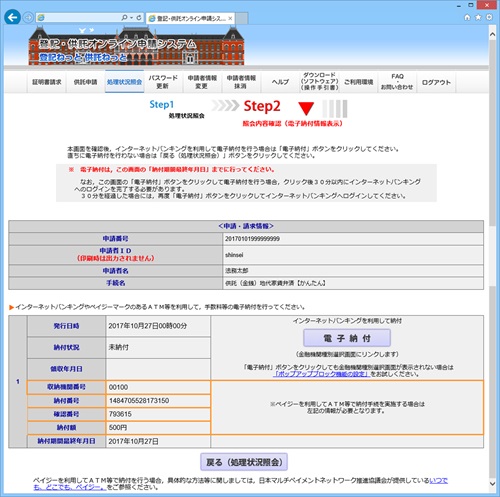500x497 pixels.
Task: Open the ダウンロード (ソフトウェア) menu
Action: (x=319, y=82)
